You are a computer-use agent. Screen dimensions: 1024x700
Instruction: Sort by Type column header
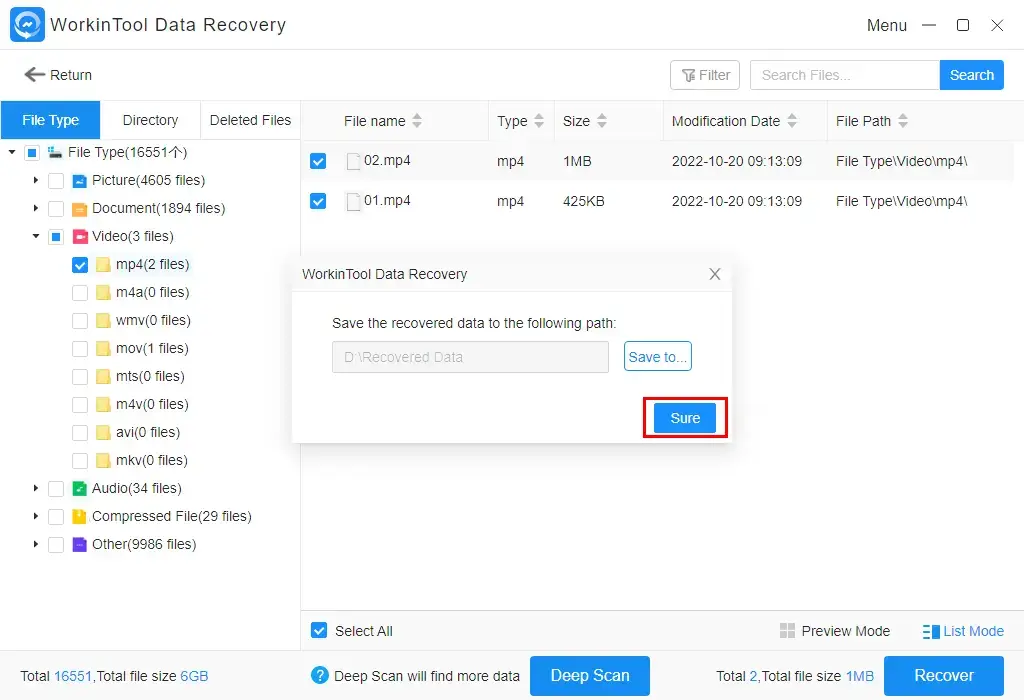point(520,121)
